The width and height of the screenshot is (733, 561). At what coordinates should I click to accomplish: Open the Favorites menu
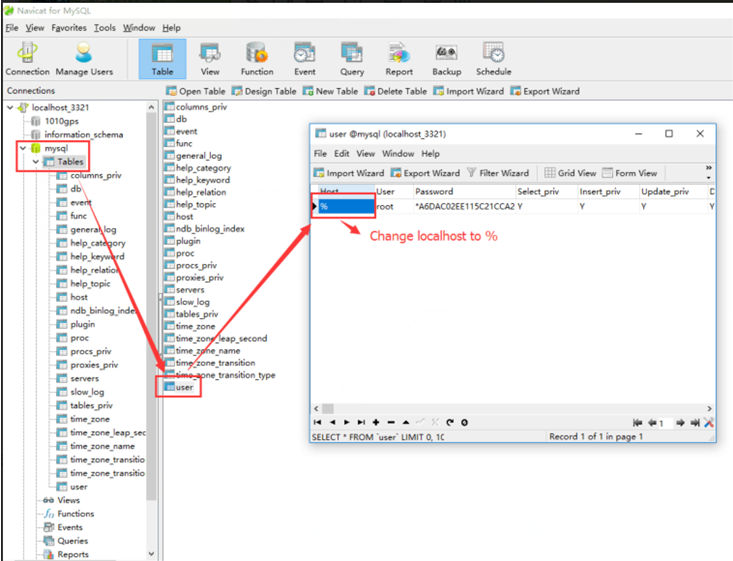point(69,28)
